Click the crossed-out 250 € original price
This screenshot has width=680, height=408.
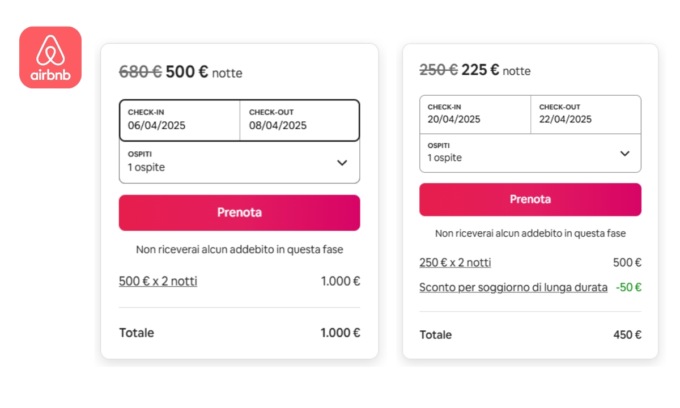click(438, 70)
